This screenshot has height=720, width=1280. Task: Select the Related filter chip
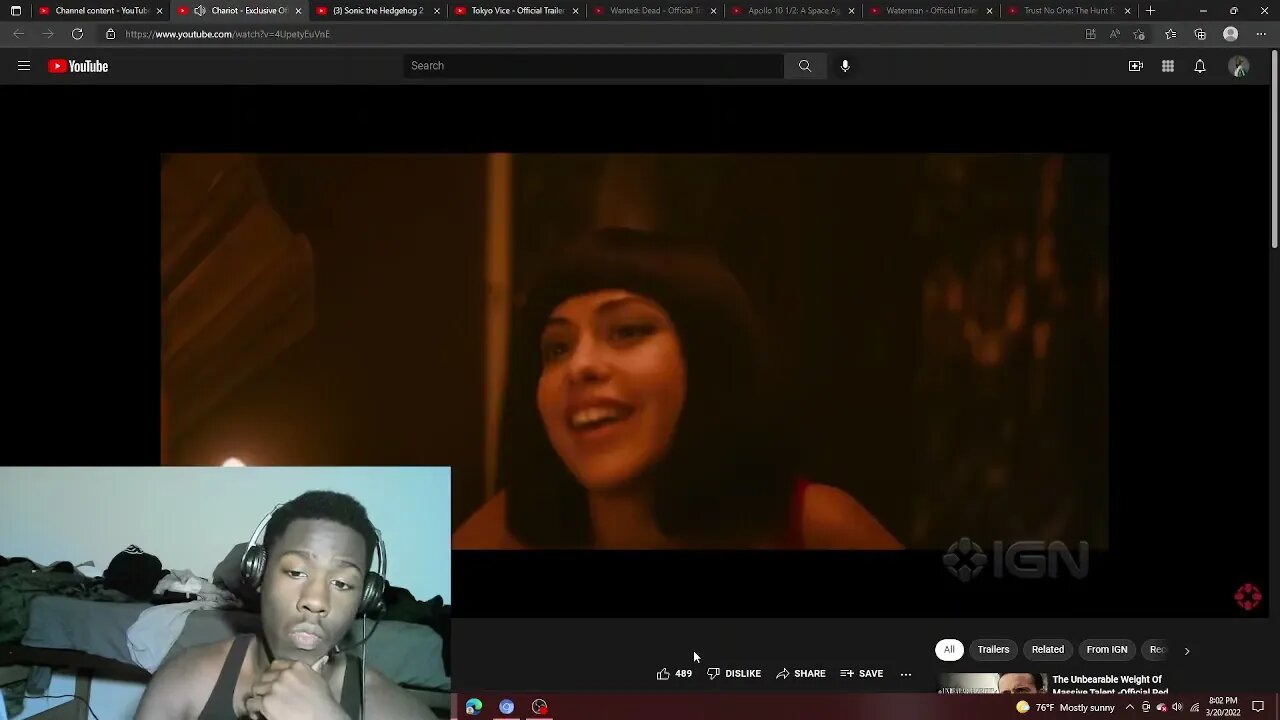click(1048, 650)
